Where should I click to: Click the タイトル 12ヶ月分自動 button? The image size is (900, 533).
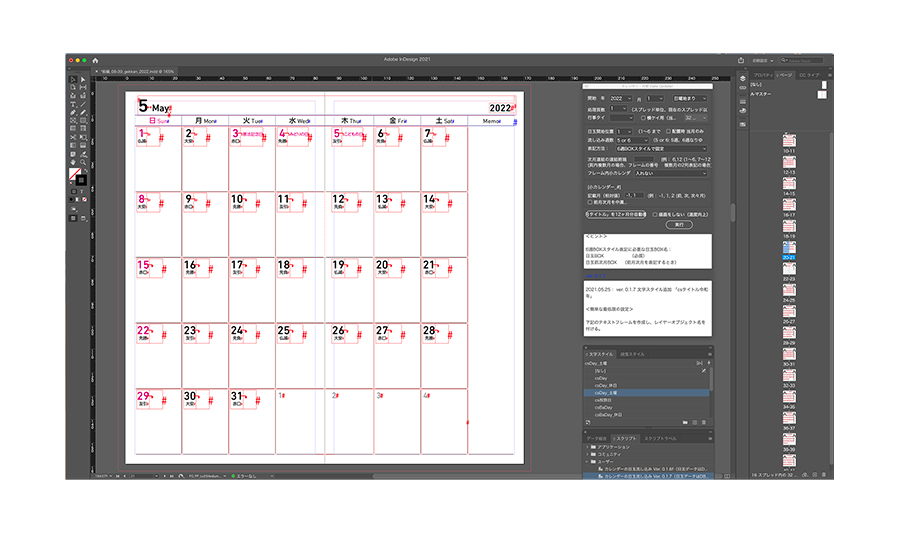(x=616, y=215)
